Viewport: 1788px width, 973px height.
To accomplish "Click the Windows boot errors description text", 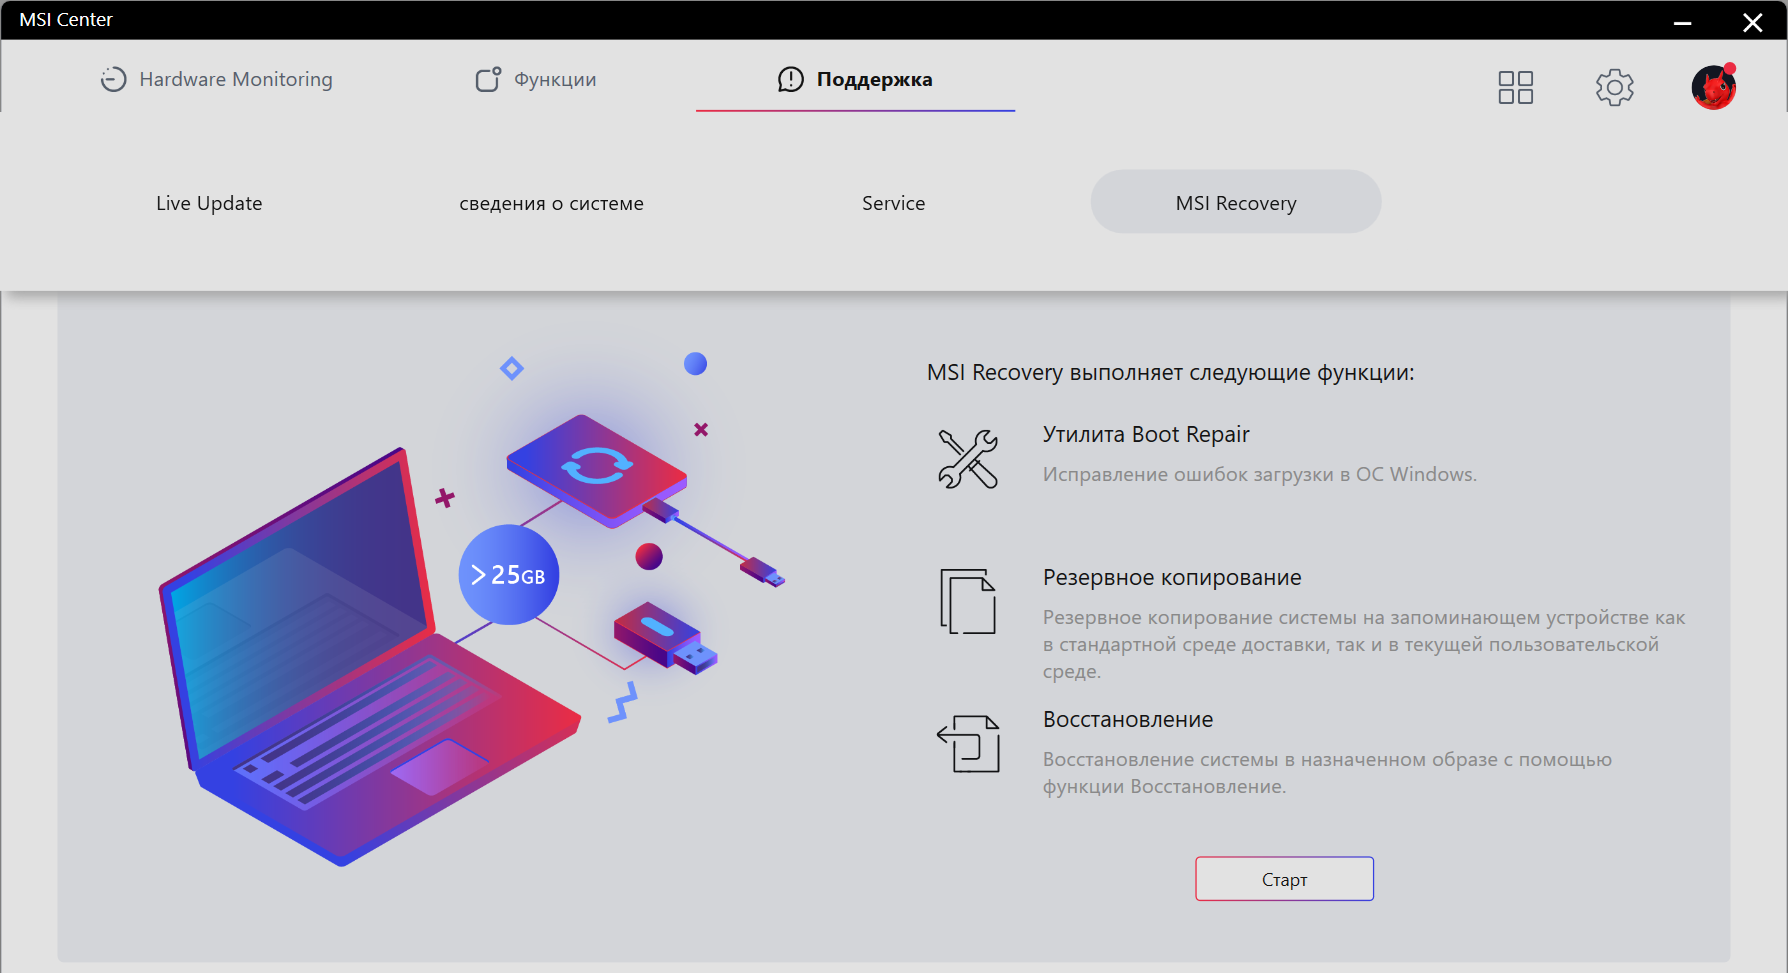I will click(1260, 474).
